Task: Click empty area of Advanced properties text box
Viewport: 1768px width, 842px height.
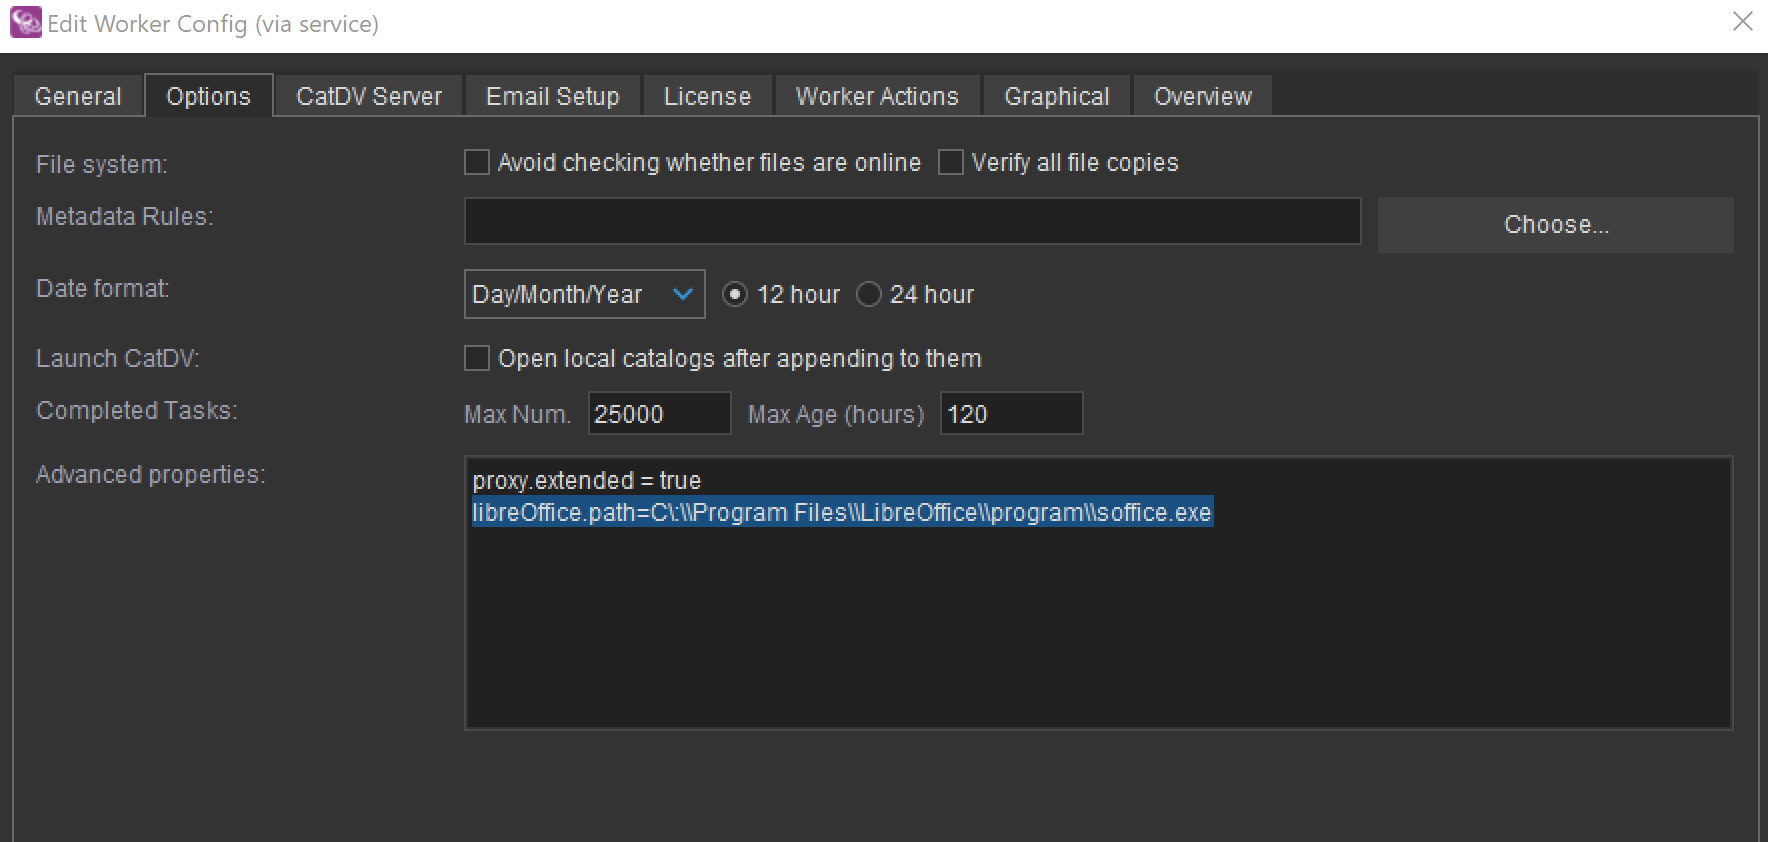Action: click(x=1098, y=630)
